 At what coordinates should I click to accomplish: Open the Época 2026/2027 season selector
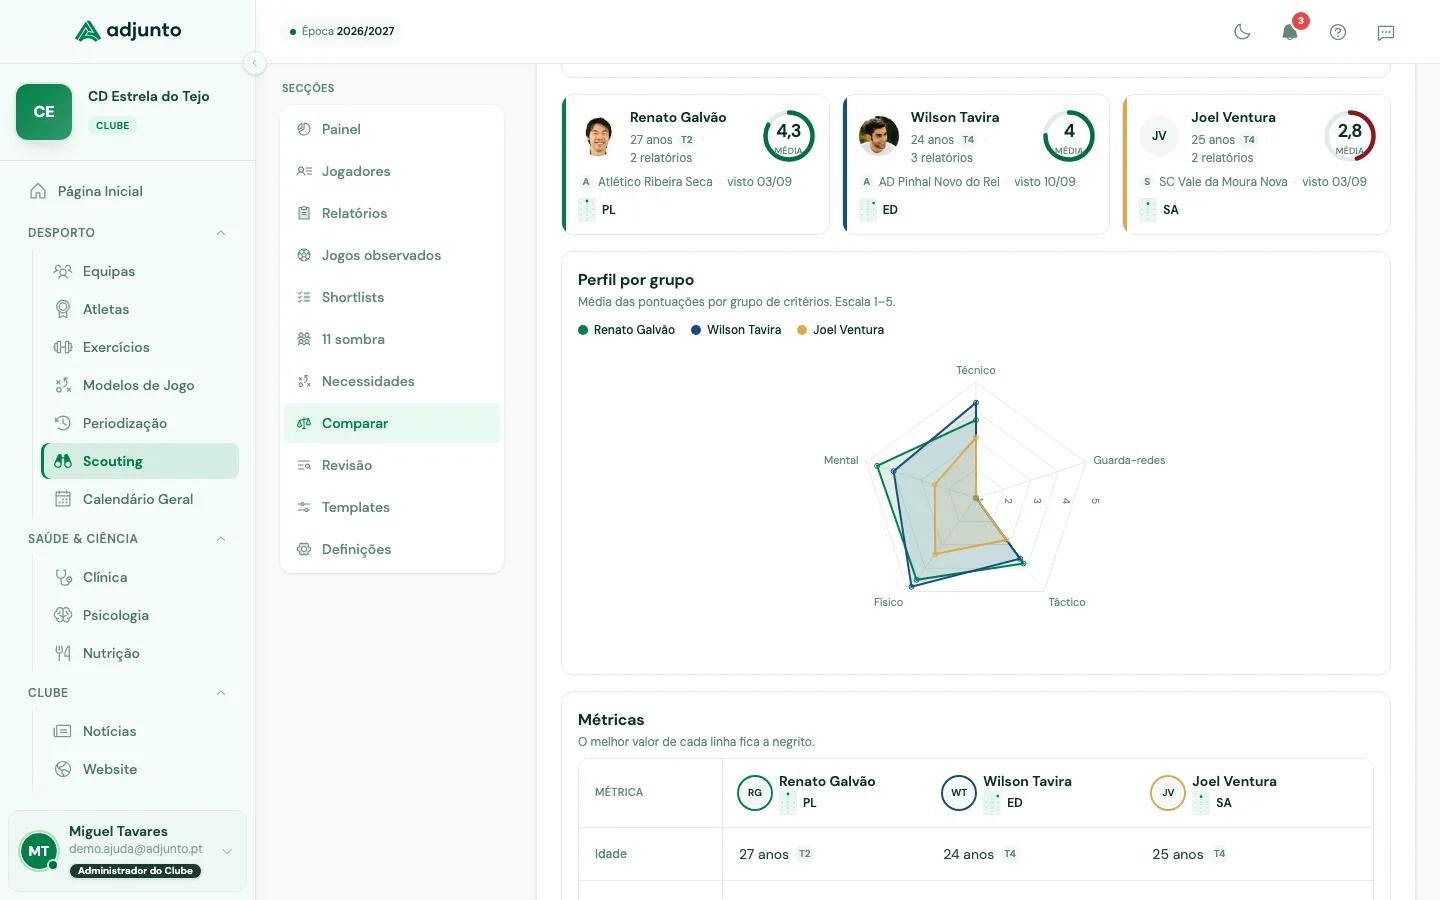[x=342, y=31]
